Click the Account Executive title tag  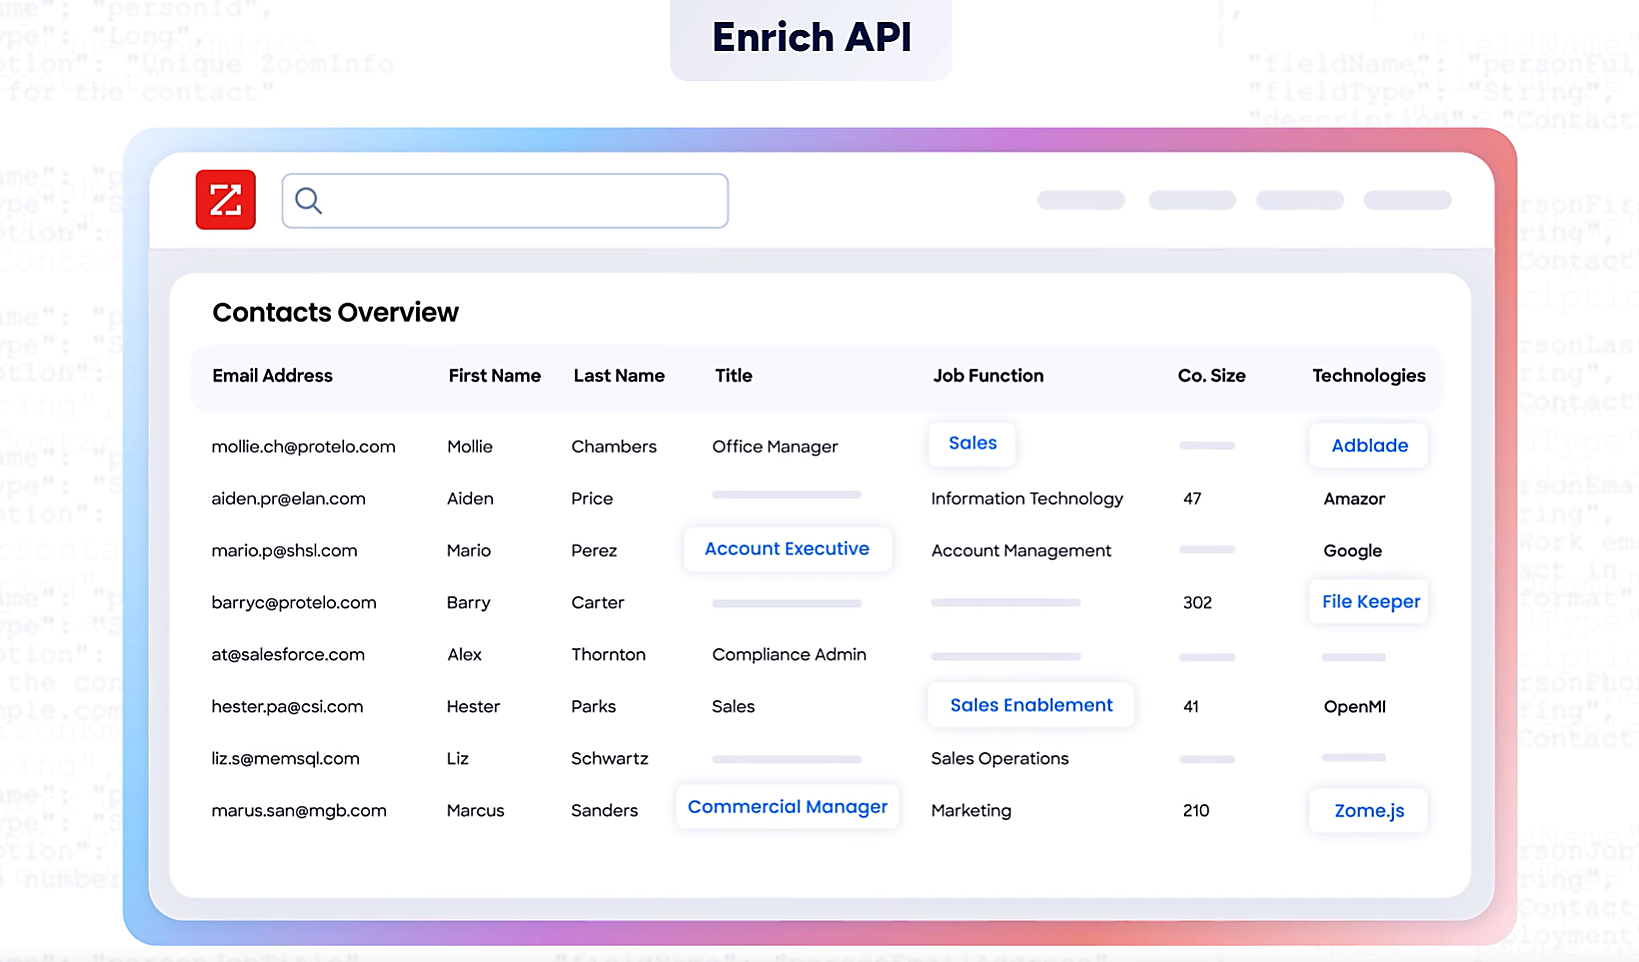point(787,549)
